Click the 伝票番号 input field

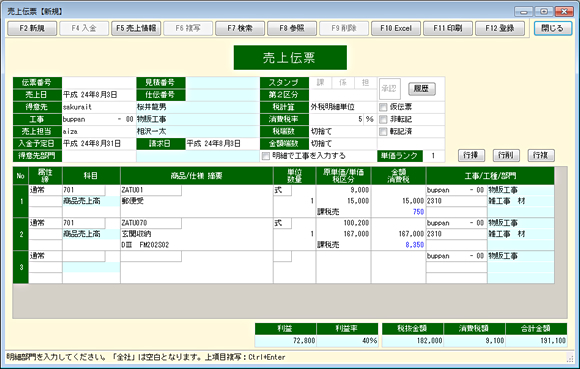[x=99, y=82]
